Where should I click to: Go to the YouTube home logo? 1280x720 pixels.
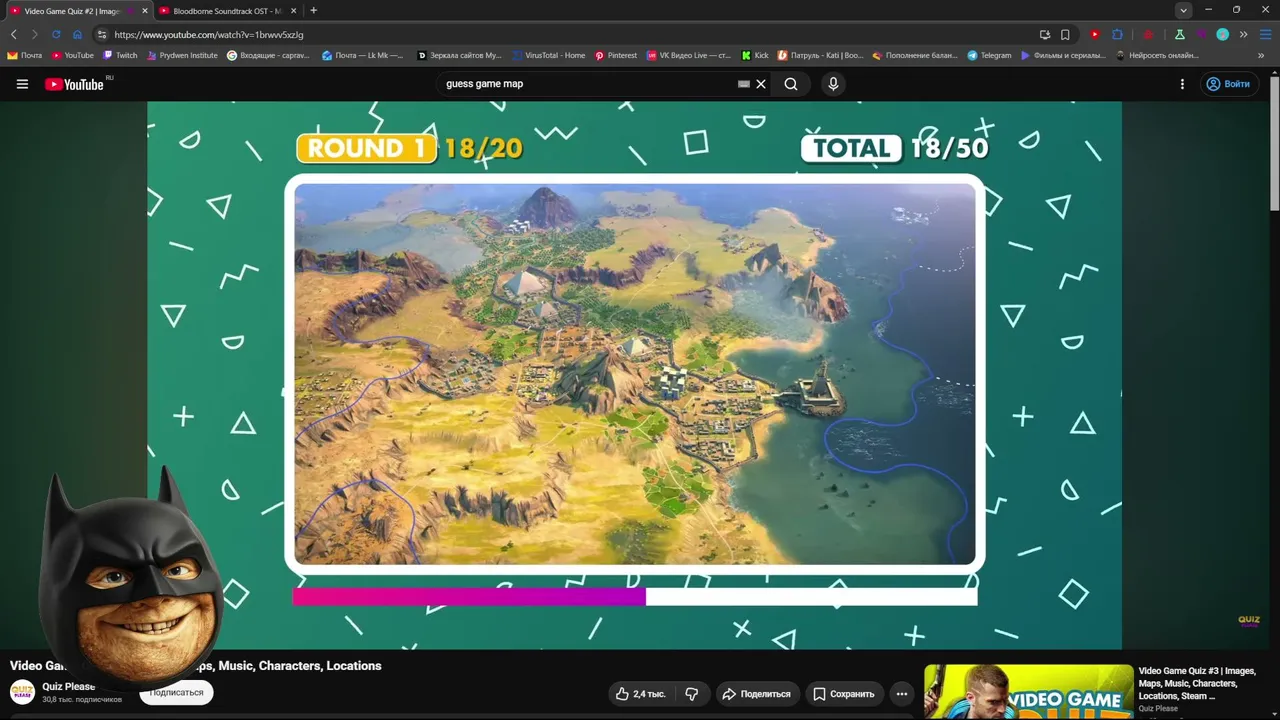75,84
